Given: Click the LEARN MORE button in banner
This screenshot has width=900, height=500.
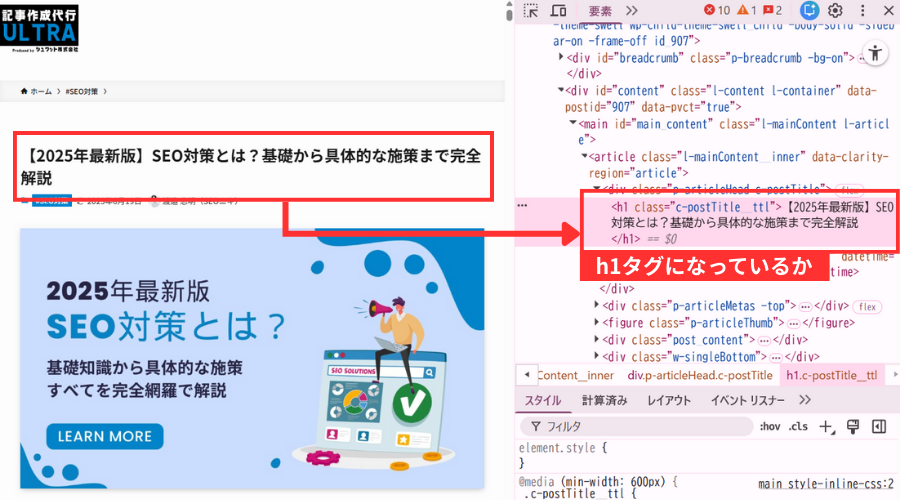Looking at the screenshot, I should click(x=105, y=436).
